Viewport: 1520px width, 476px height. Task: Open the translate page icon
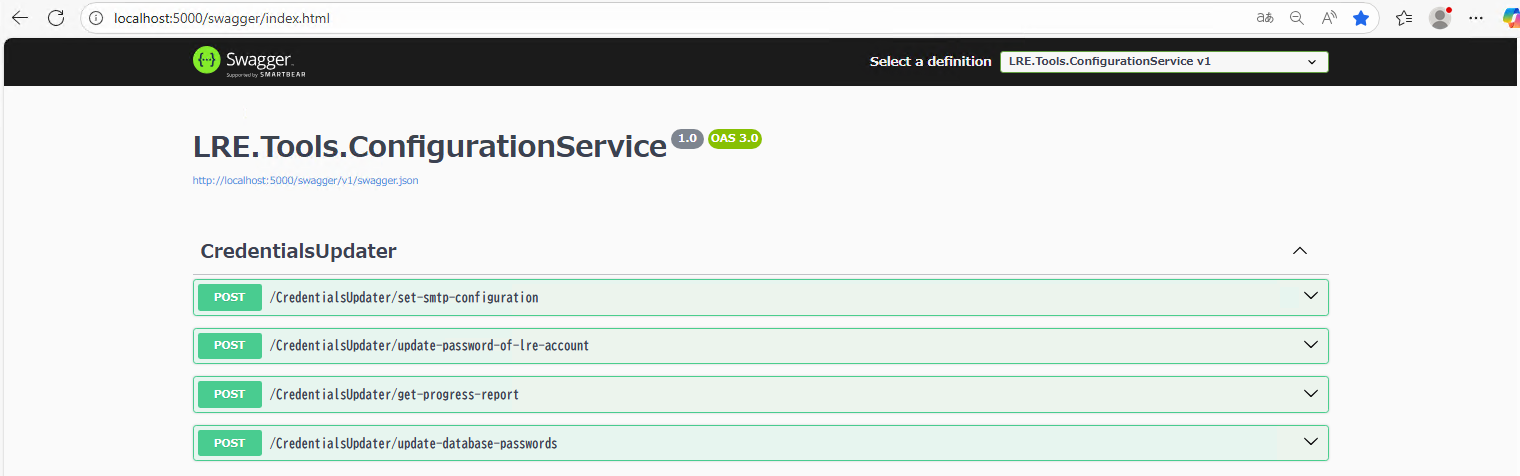(1265, 18)
